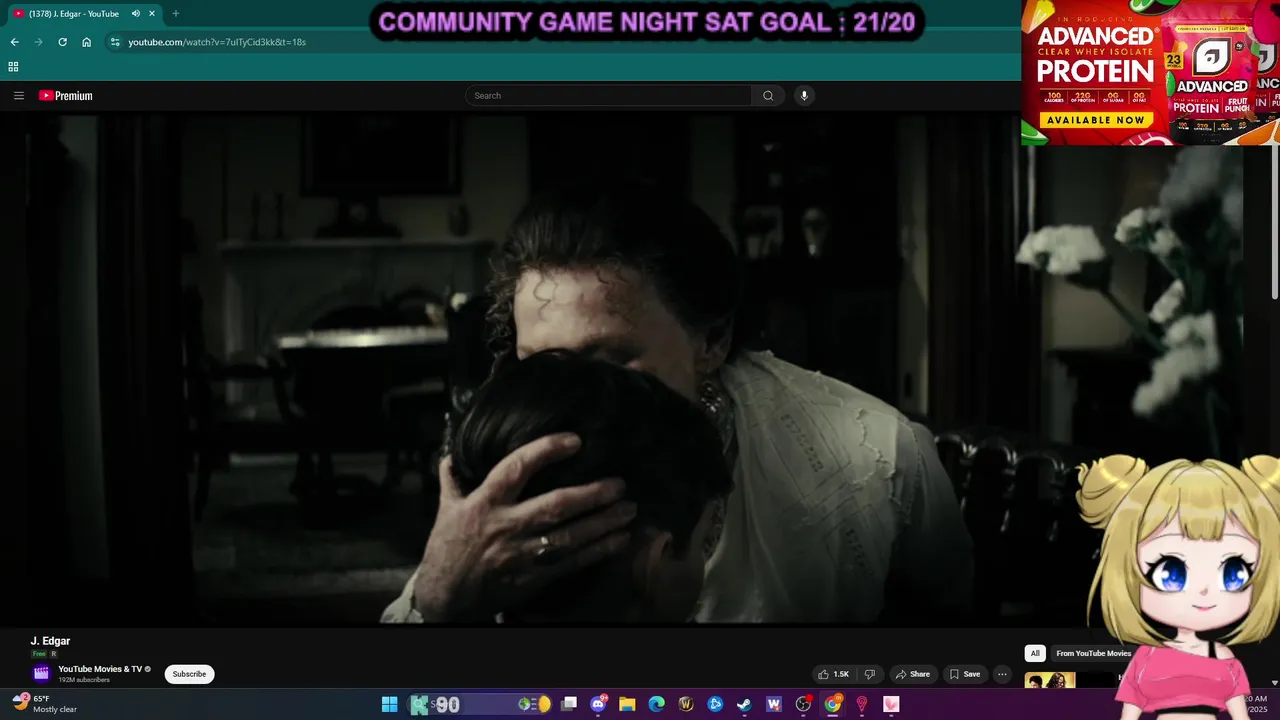Image resolution: width=1280 pixels, height=720 pixels.
Task: Reload the current page
Action: [x=62, y=42]
